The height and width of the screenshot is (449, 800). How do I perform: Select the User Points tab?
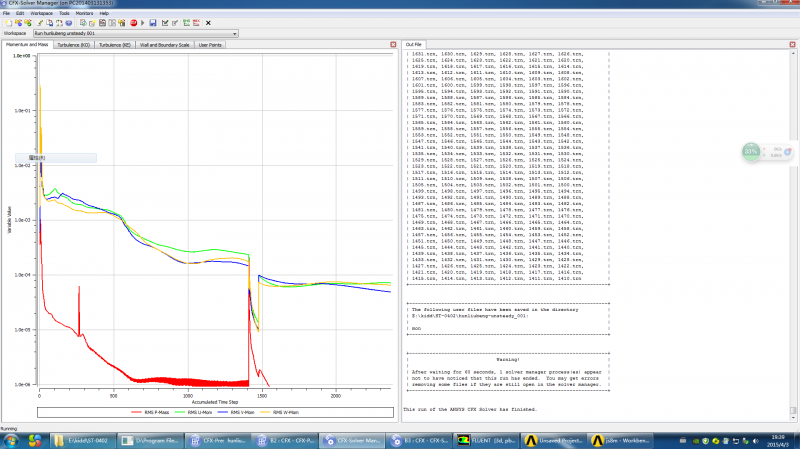tap(211, 45)
